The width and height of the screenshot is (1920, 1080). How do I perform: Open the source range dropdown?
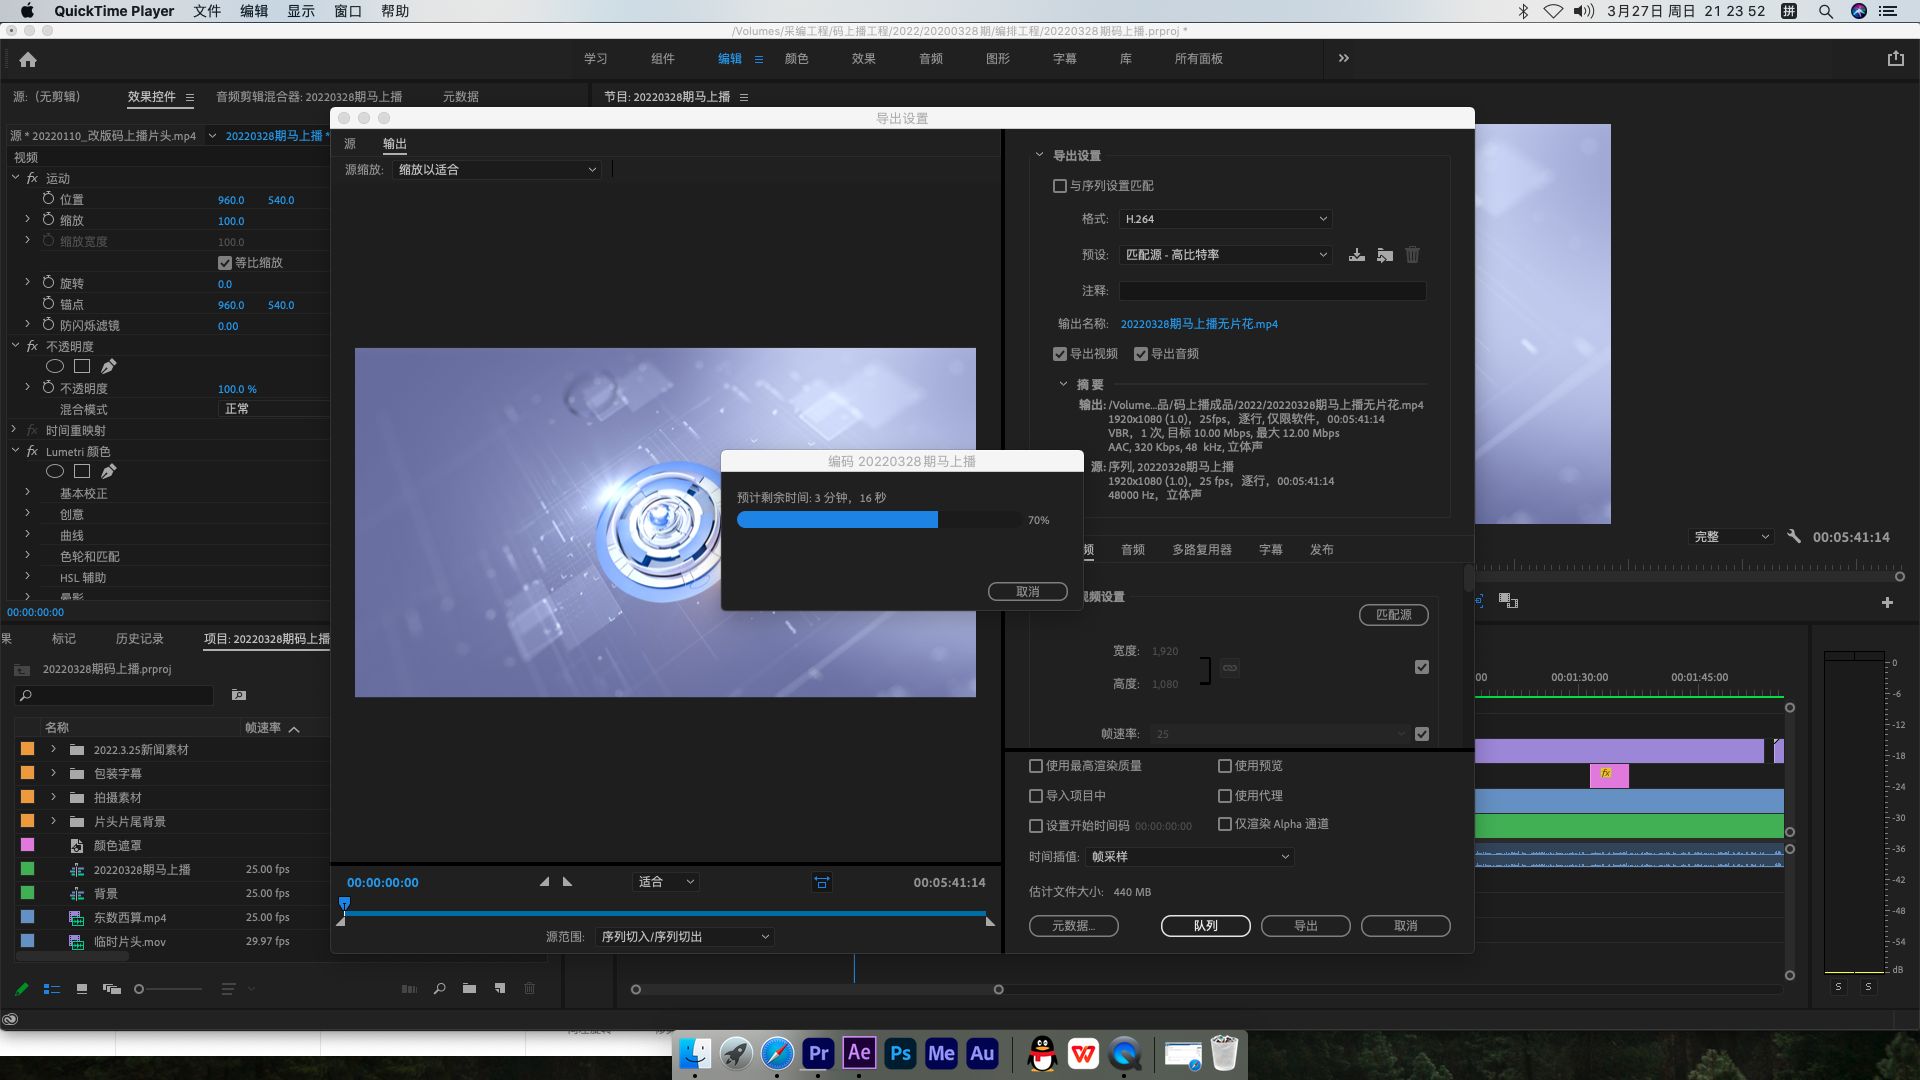[x=685, y=937]
